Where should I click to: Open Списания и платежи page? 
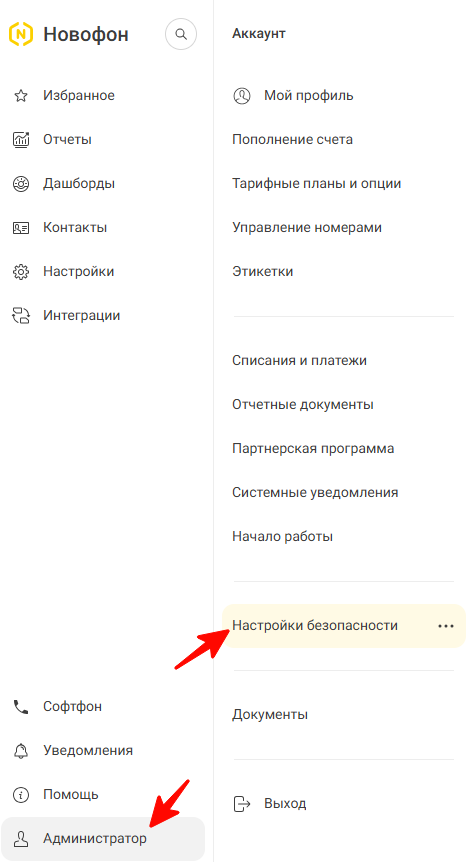coord(299,361)
